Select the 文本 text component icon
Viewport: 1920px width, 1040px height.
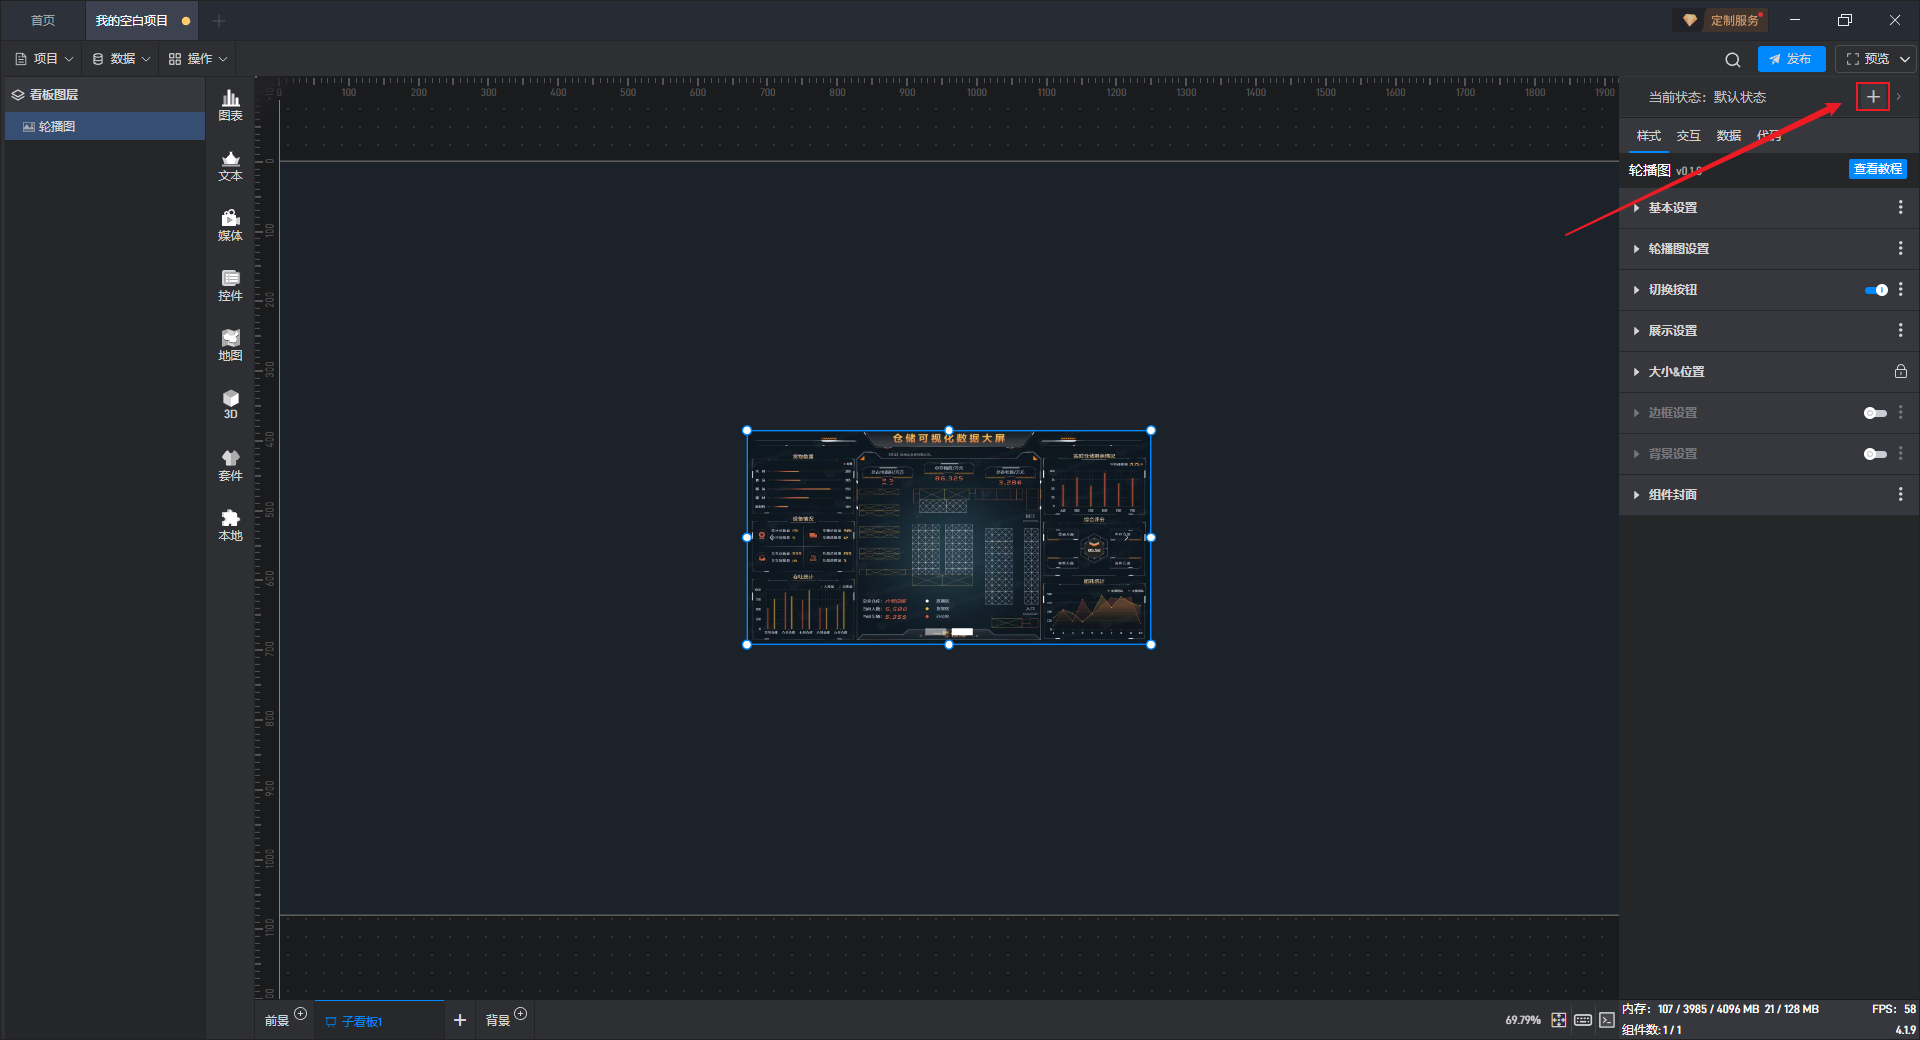[230, 165]
